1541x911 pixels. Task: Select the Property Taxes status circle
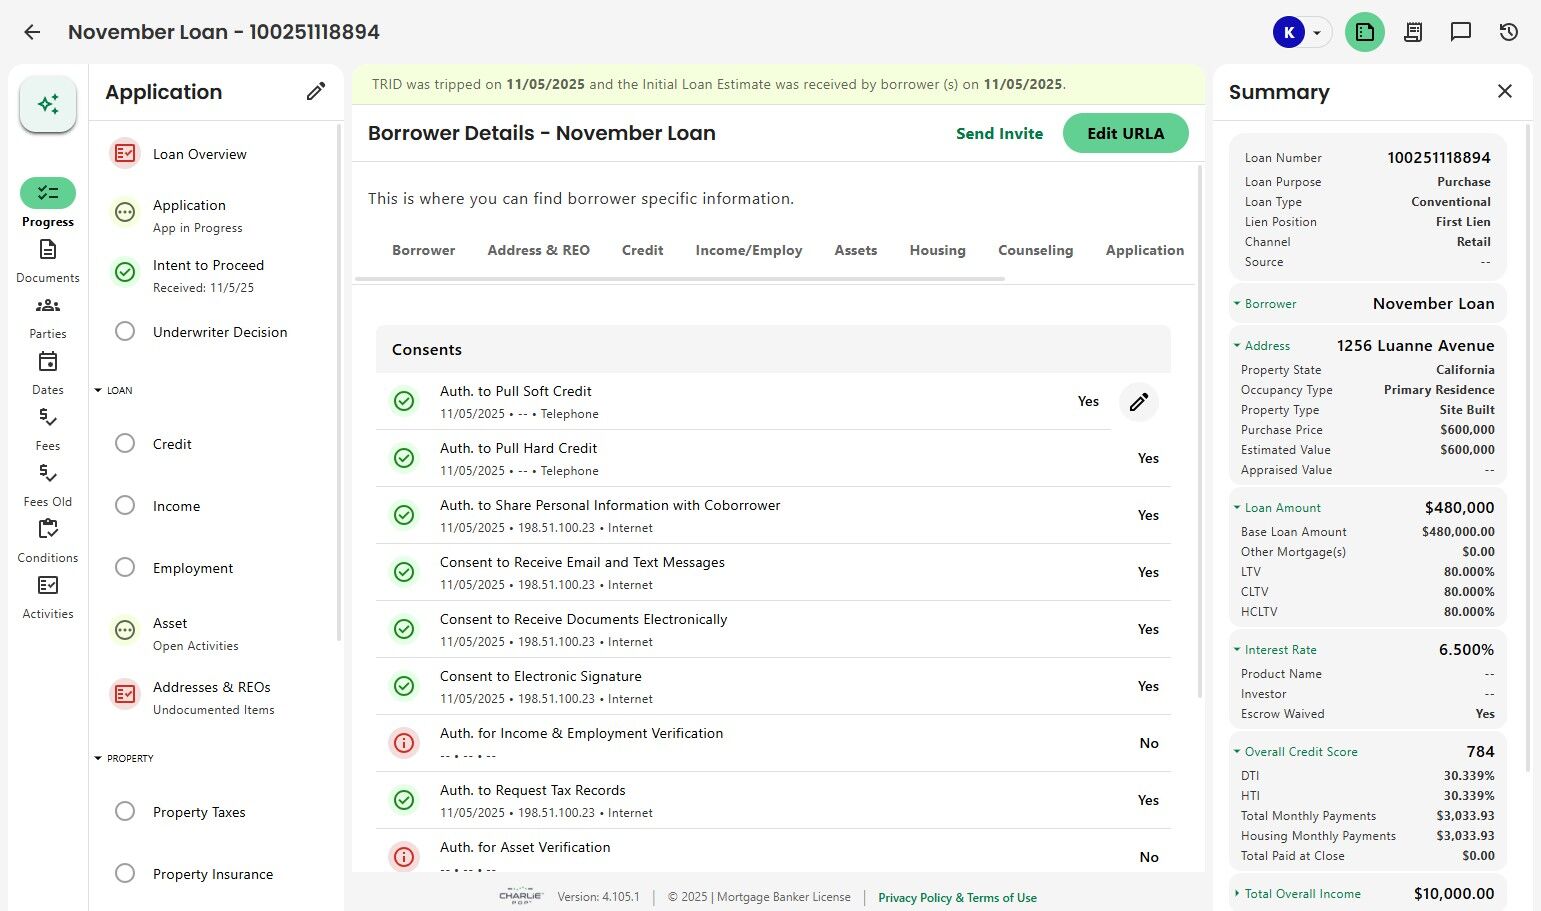pyautogui.click(x=125, y=812)
